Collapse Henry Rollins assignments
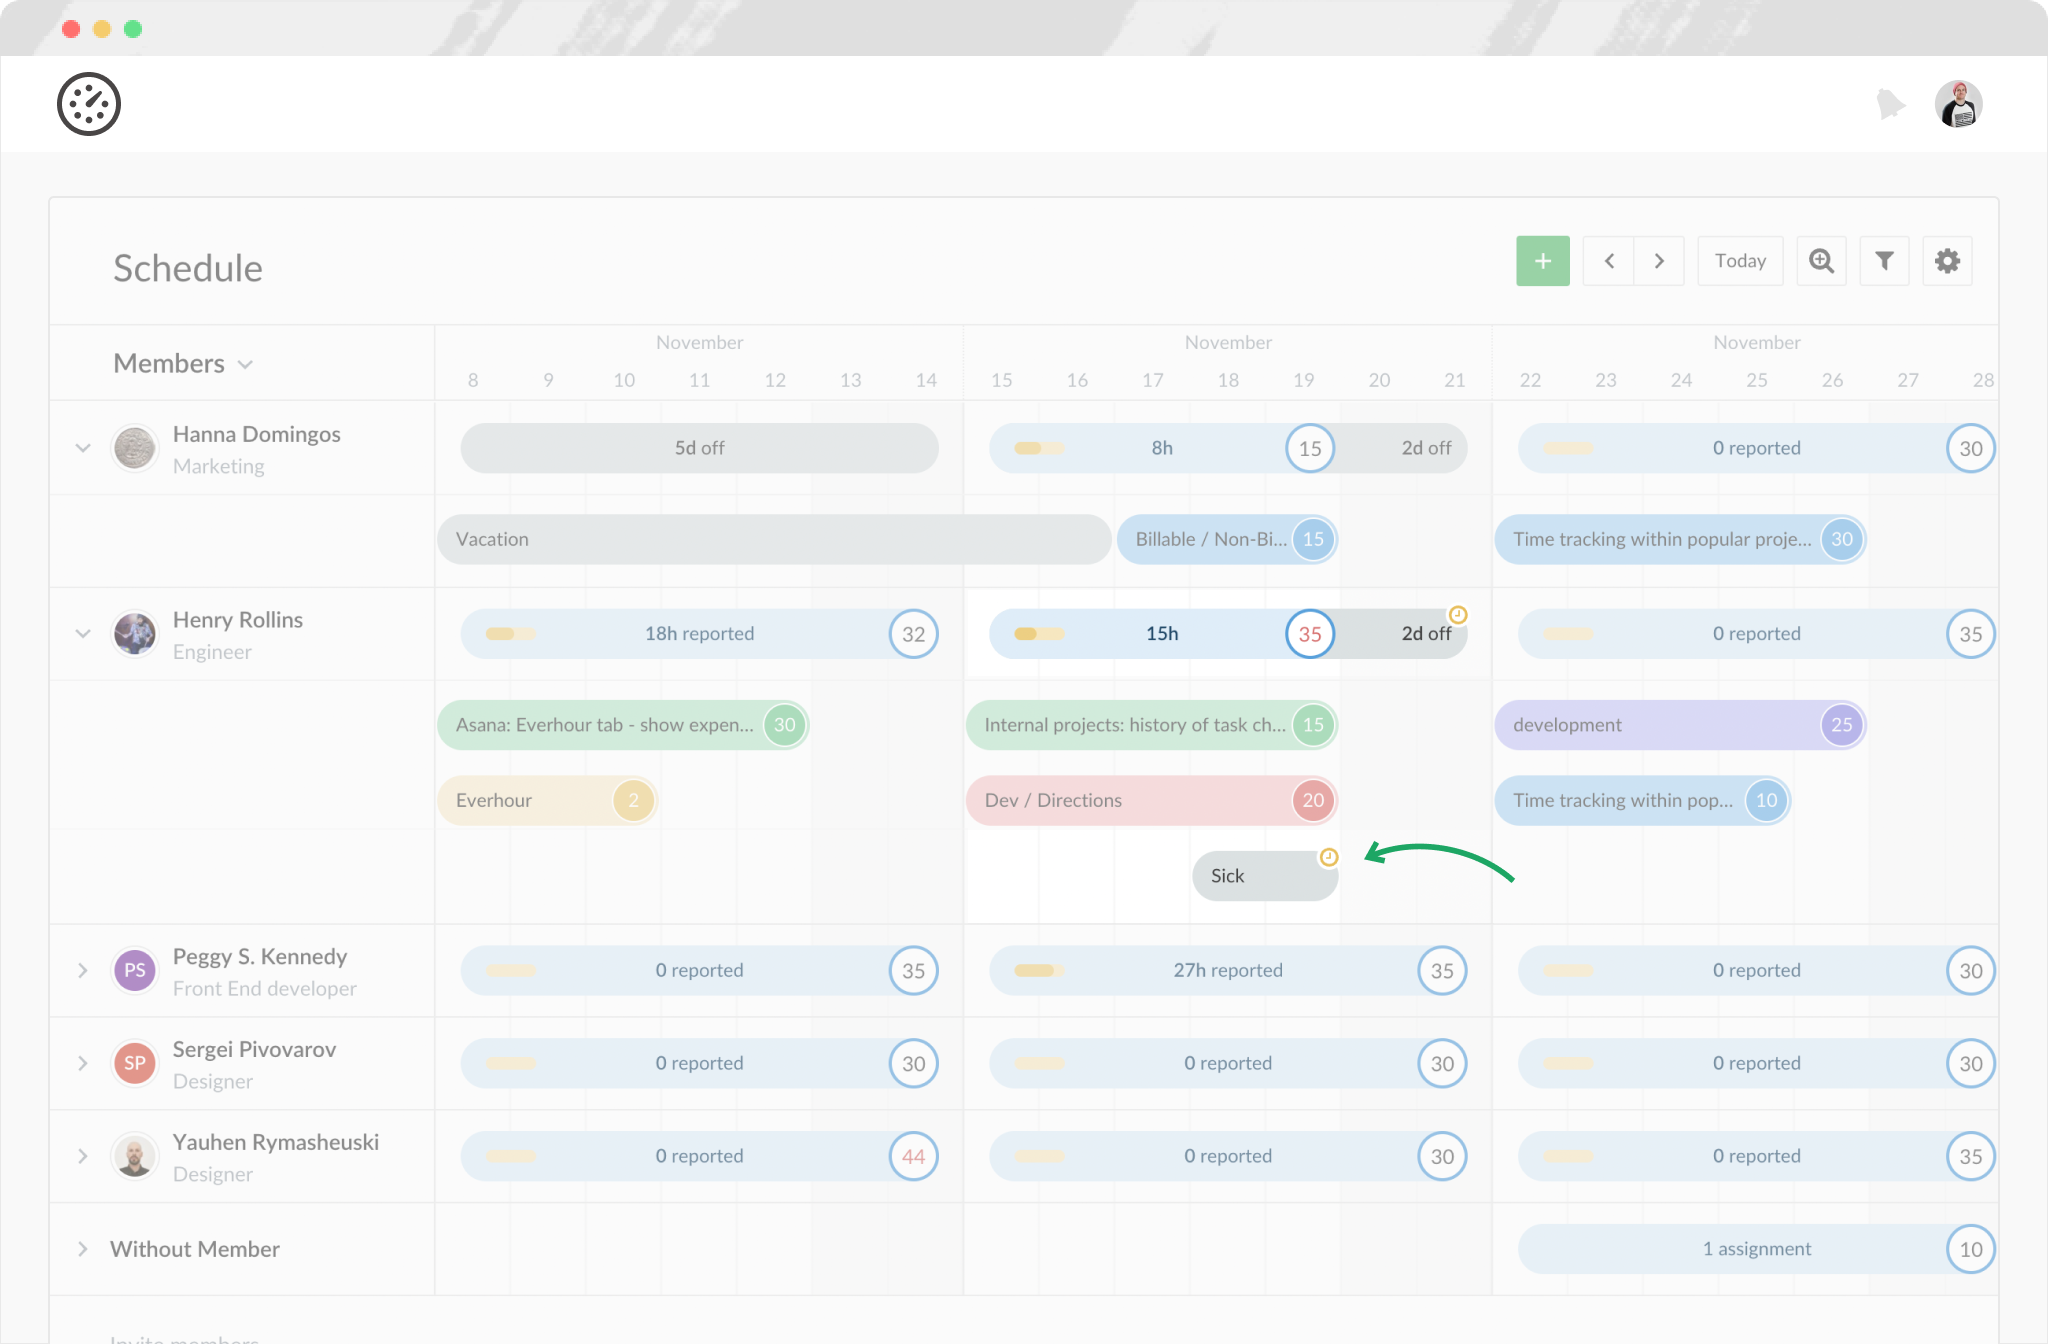Viewport: 2048px width, 1344px height. [x=83, y=634]
